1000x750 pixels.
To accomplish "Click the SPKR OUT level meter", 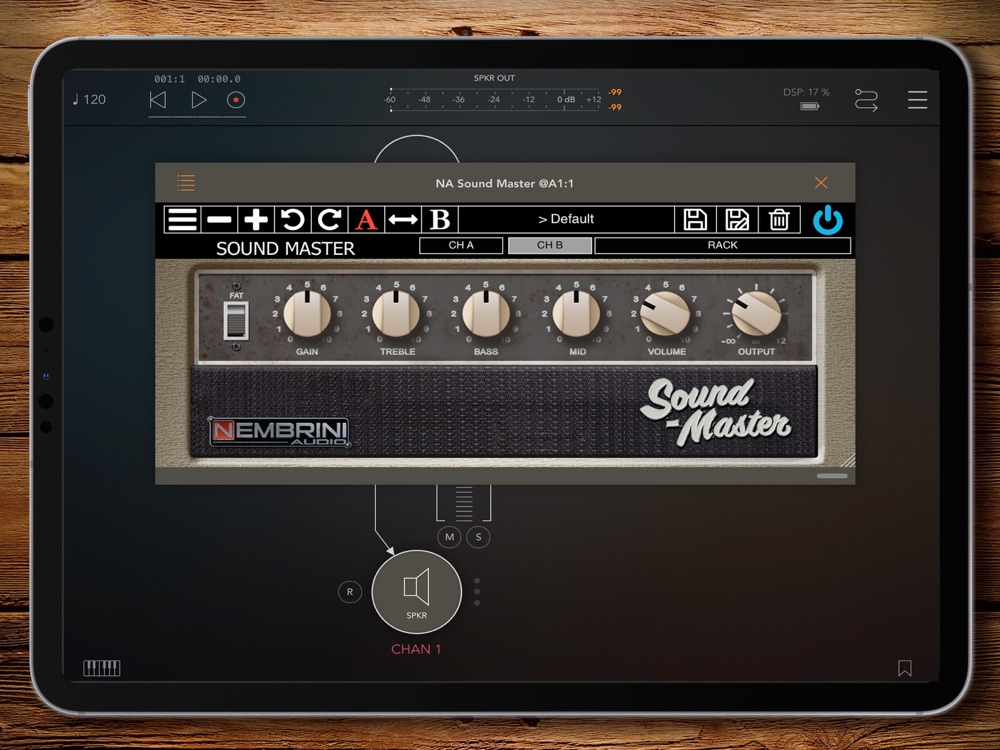I will (x=494, y=99).
